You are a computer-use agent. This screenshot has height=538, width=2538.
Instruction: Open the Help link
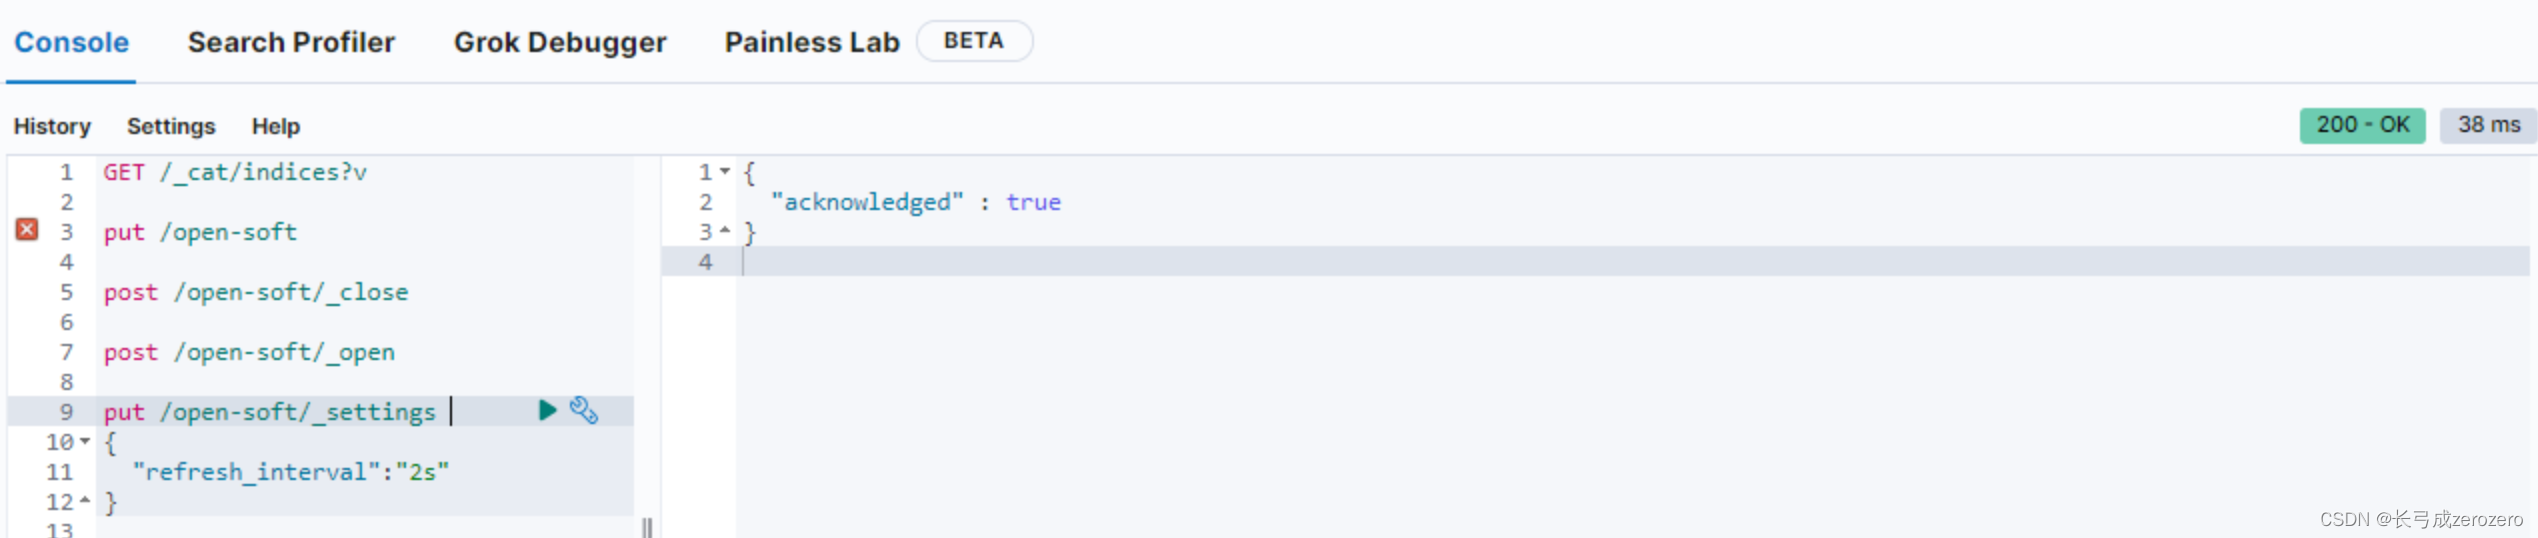276,126
